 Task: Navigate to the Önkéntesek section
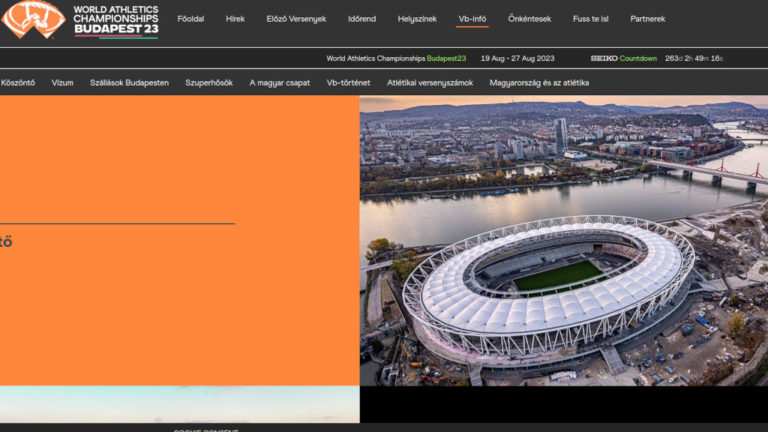click(529, 19)
